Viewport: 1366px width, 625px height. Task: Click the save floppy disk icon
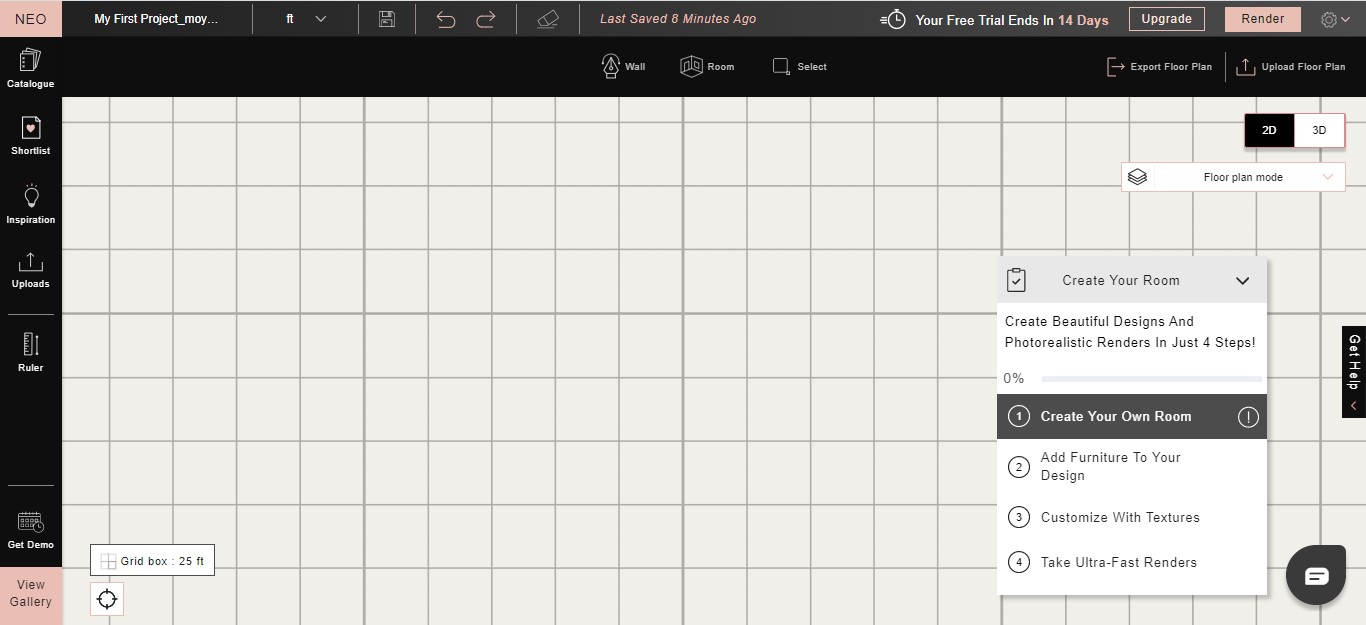pyautogui.click(x=387, y=19)
